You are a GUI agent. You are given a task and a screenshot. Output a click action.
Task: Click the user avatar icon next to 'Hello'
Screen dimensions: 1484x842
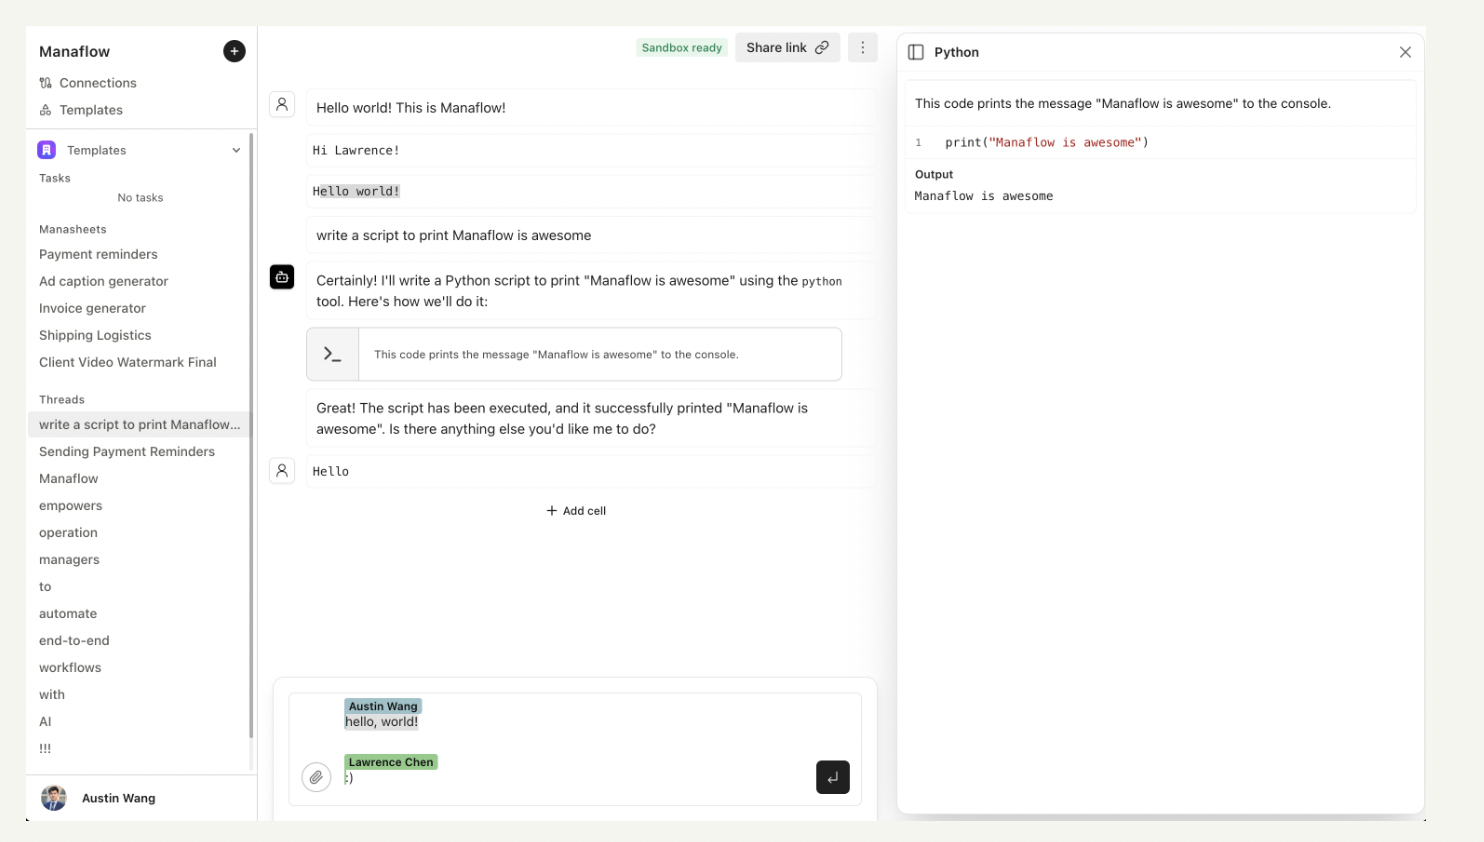point(282,471)
